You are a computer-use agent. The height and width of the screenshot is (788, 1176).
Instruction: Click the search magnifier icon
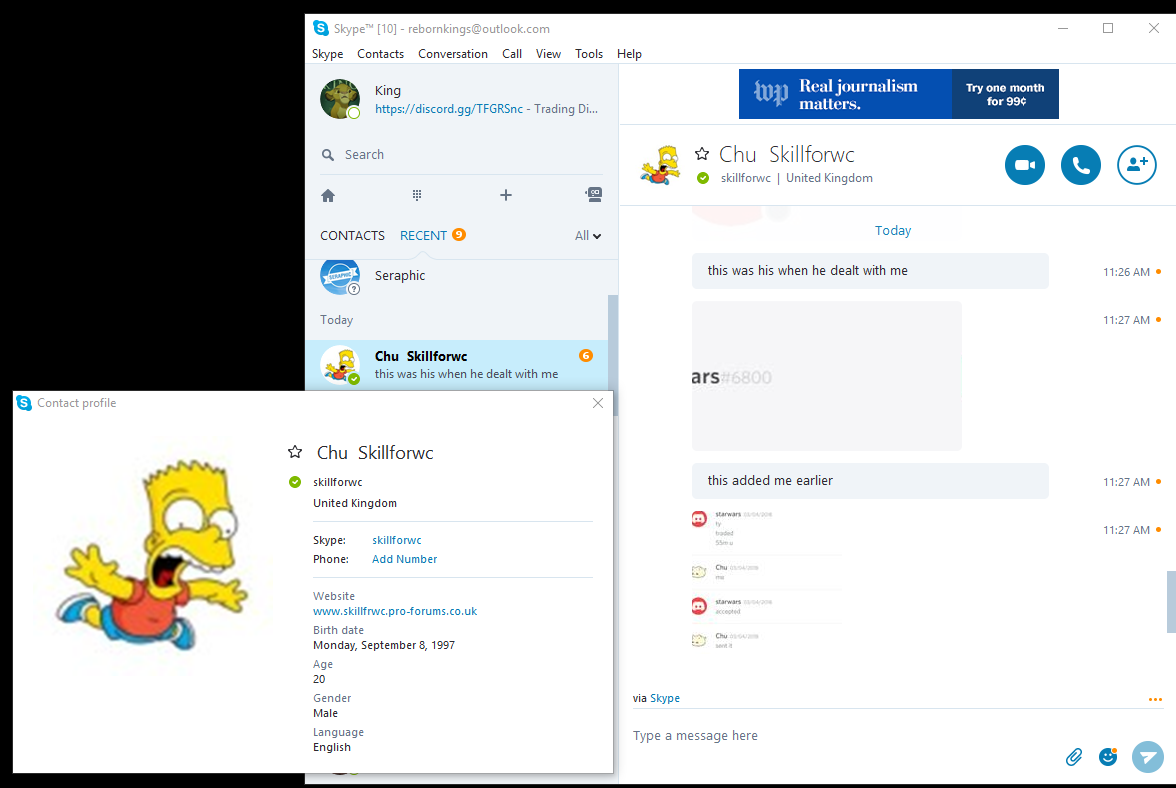pos(328,154)
